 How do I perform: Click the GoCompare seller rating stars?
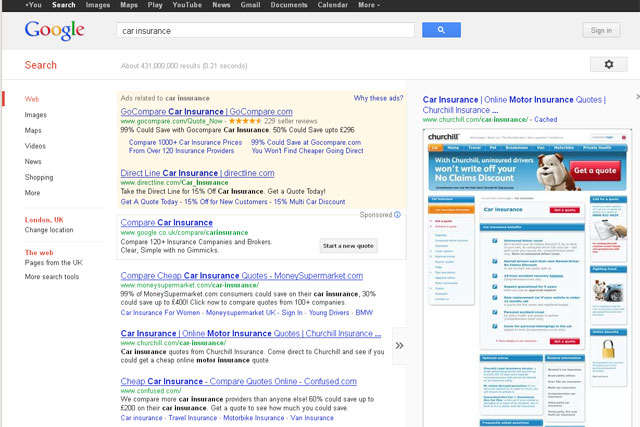tap(245, 121)
